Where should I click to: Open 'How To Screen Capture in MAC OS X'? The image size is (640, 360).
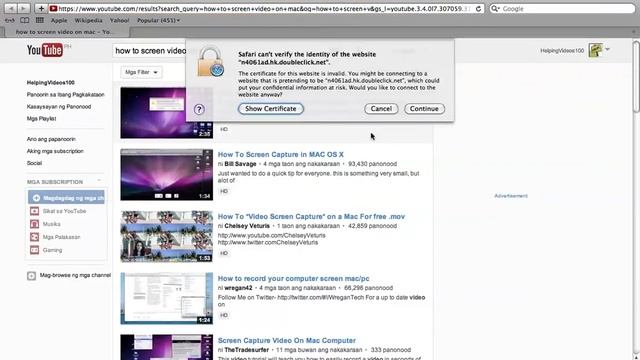pyautogui.click(x=280, y=154)
